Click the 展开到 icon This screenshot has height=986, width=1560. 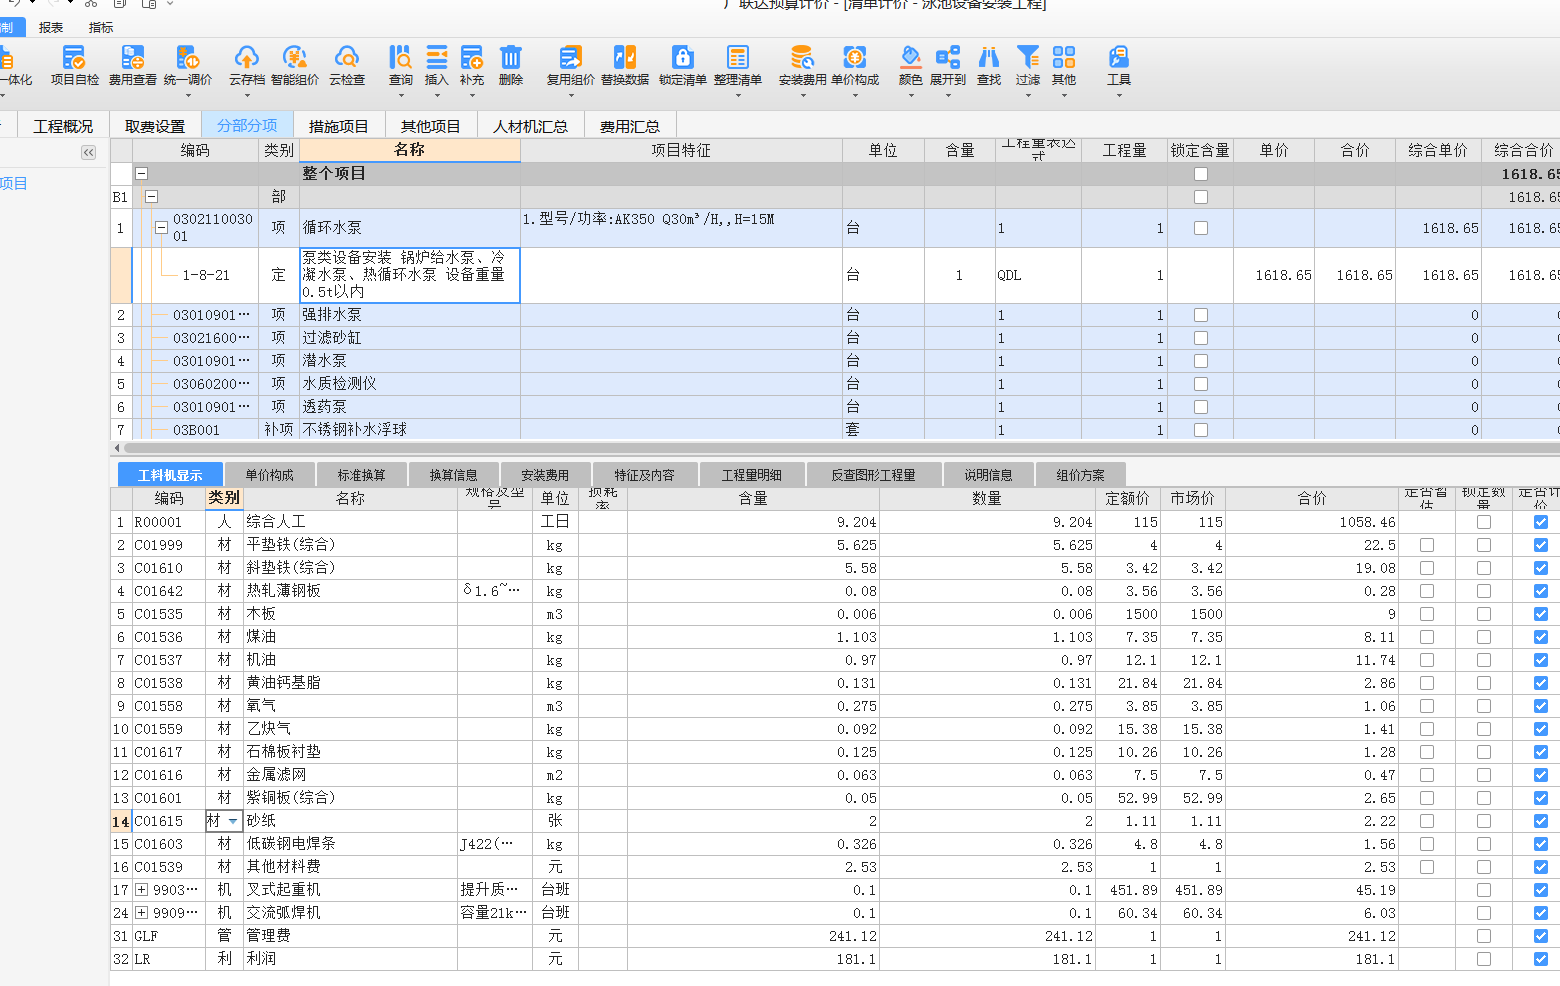[948, 65]
